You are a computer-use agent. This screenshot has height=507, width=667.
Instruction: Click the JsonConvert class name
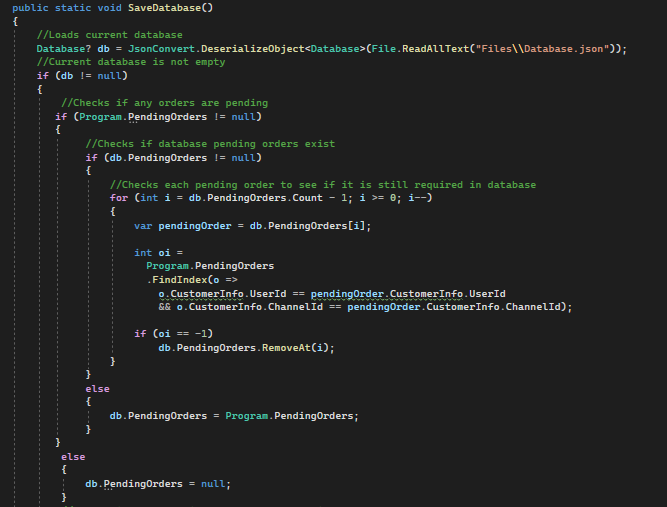161,49
